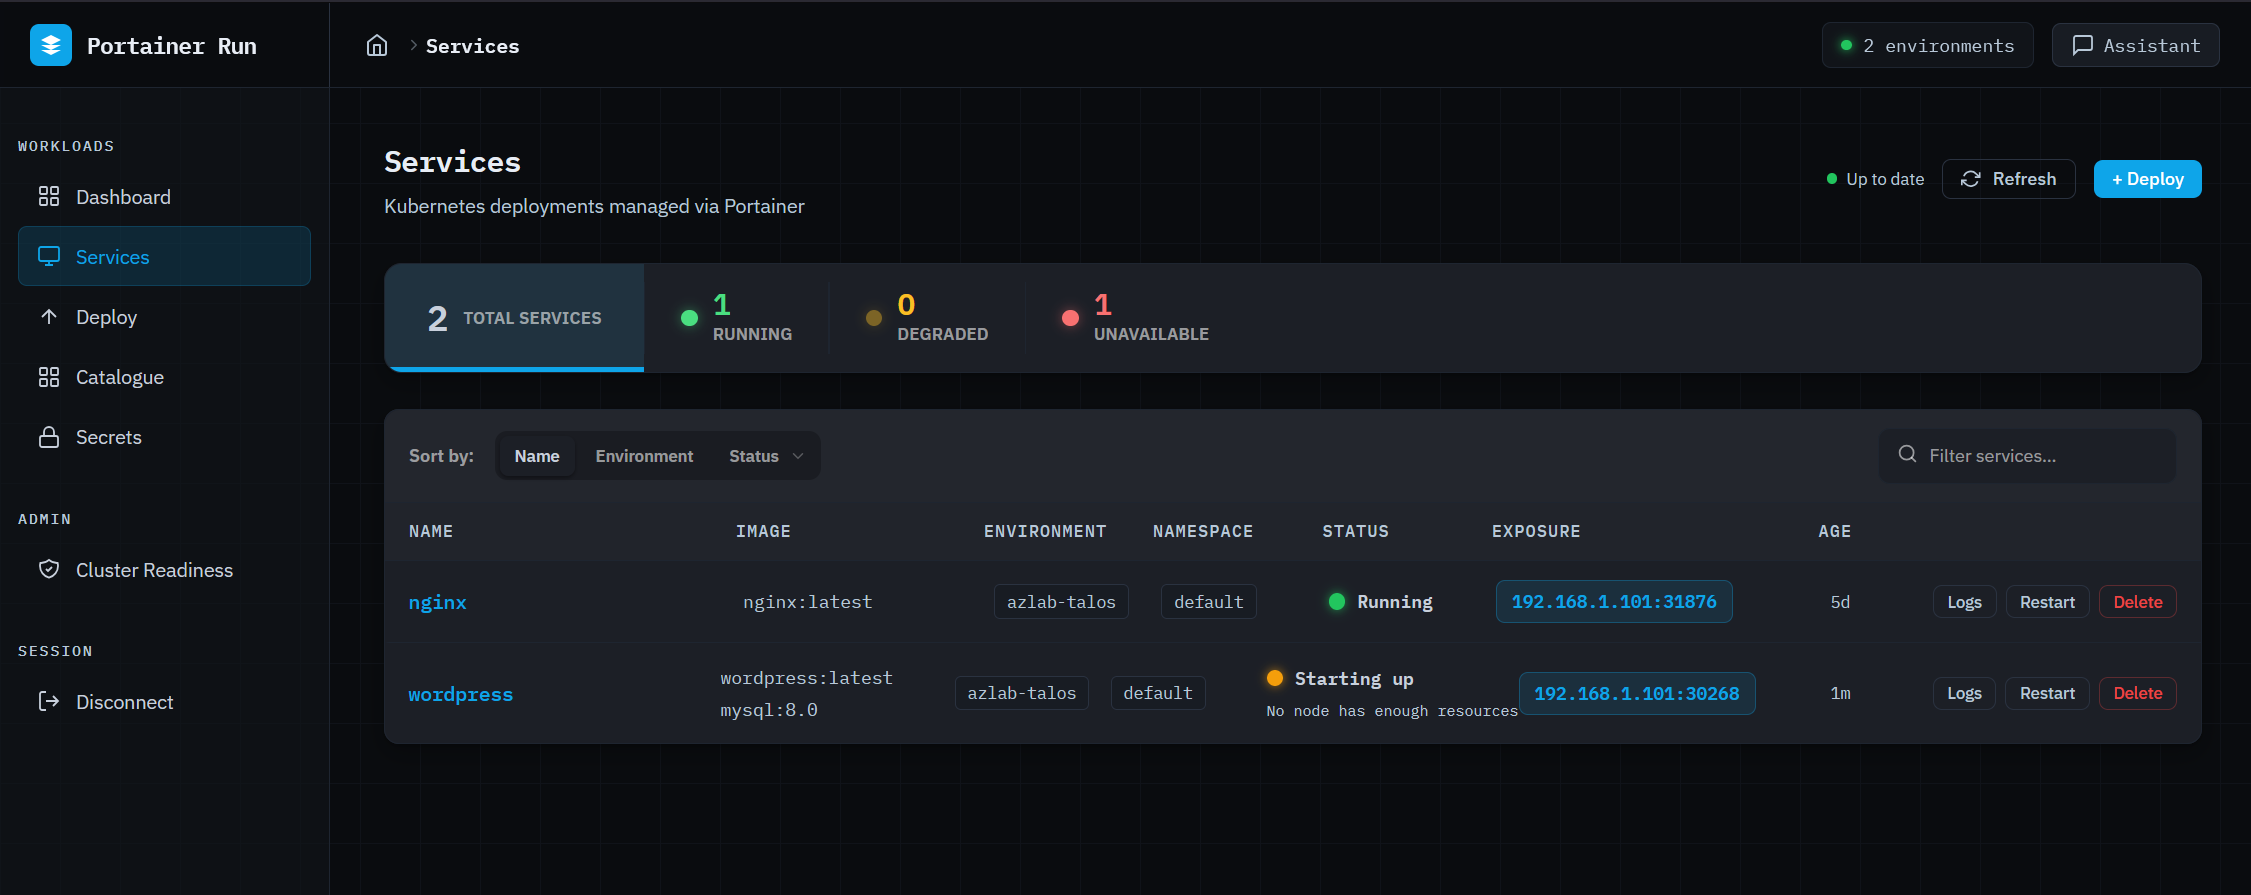Screen dimensions: 2251x895
Task: Open wordpress exposure 192.168.1.101:30268
Action: click(1637, 693)
